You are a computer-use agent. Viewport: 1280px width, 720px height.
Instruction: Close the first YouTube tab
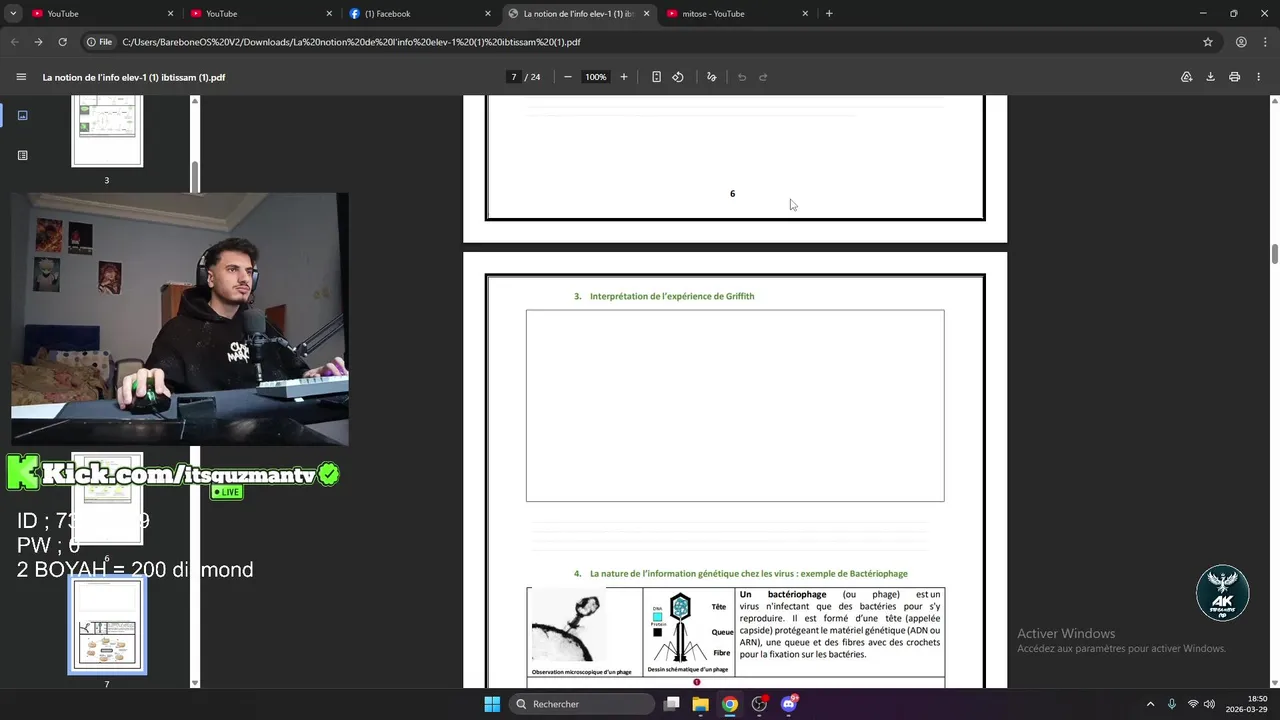(x=171, y=14)
